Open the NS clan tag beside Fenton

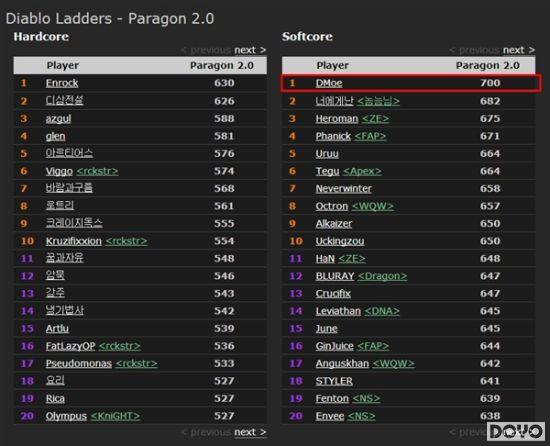(366, 399)
